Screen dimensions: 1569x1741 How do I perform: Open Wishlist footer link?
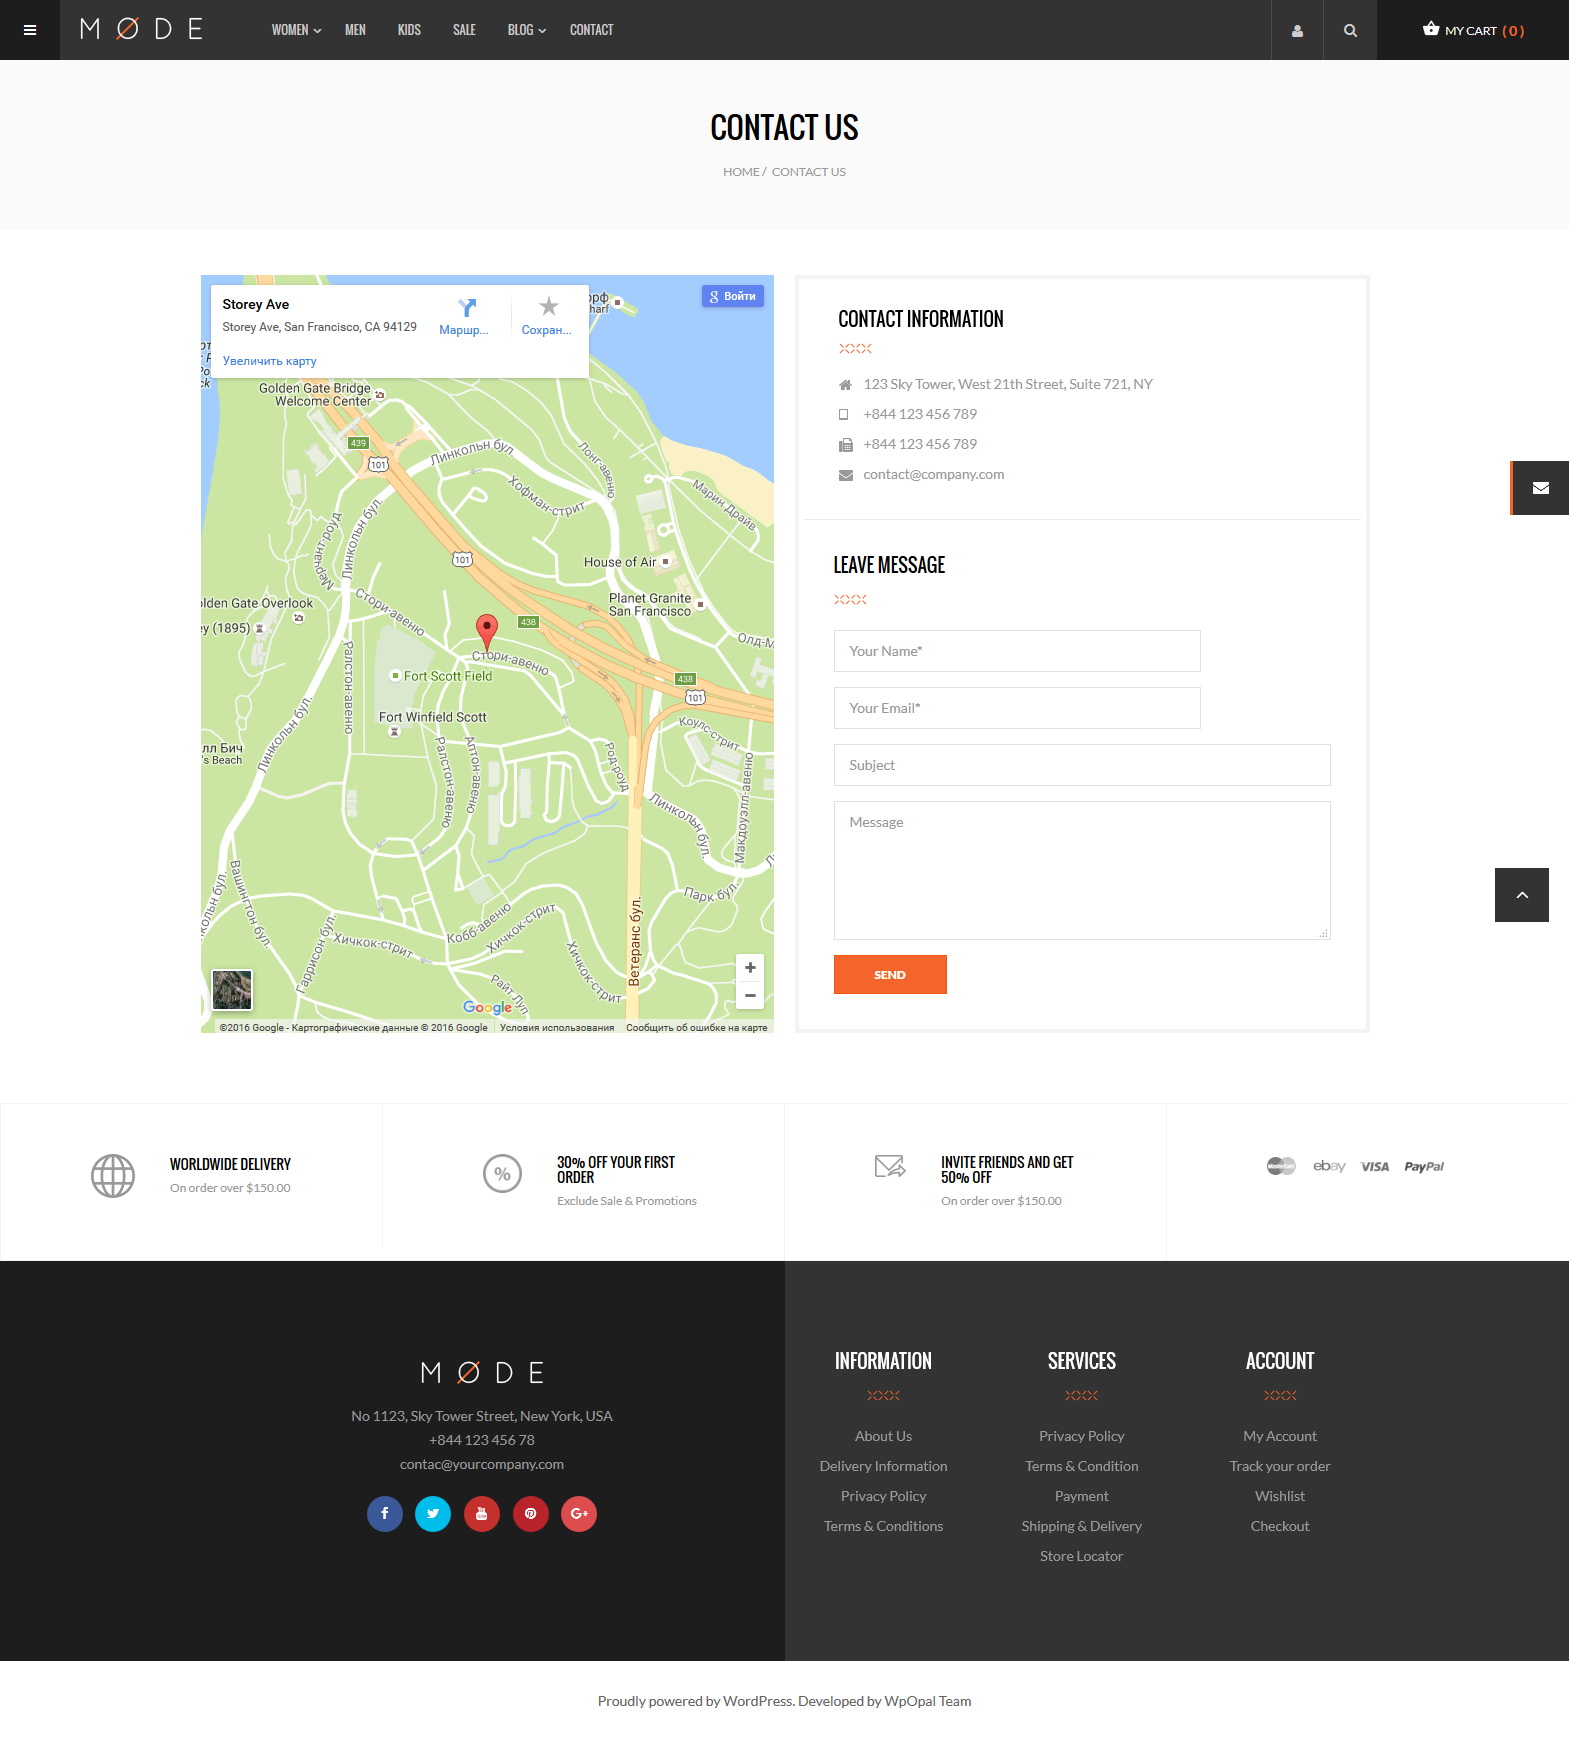[x=1280, y=1496]
